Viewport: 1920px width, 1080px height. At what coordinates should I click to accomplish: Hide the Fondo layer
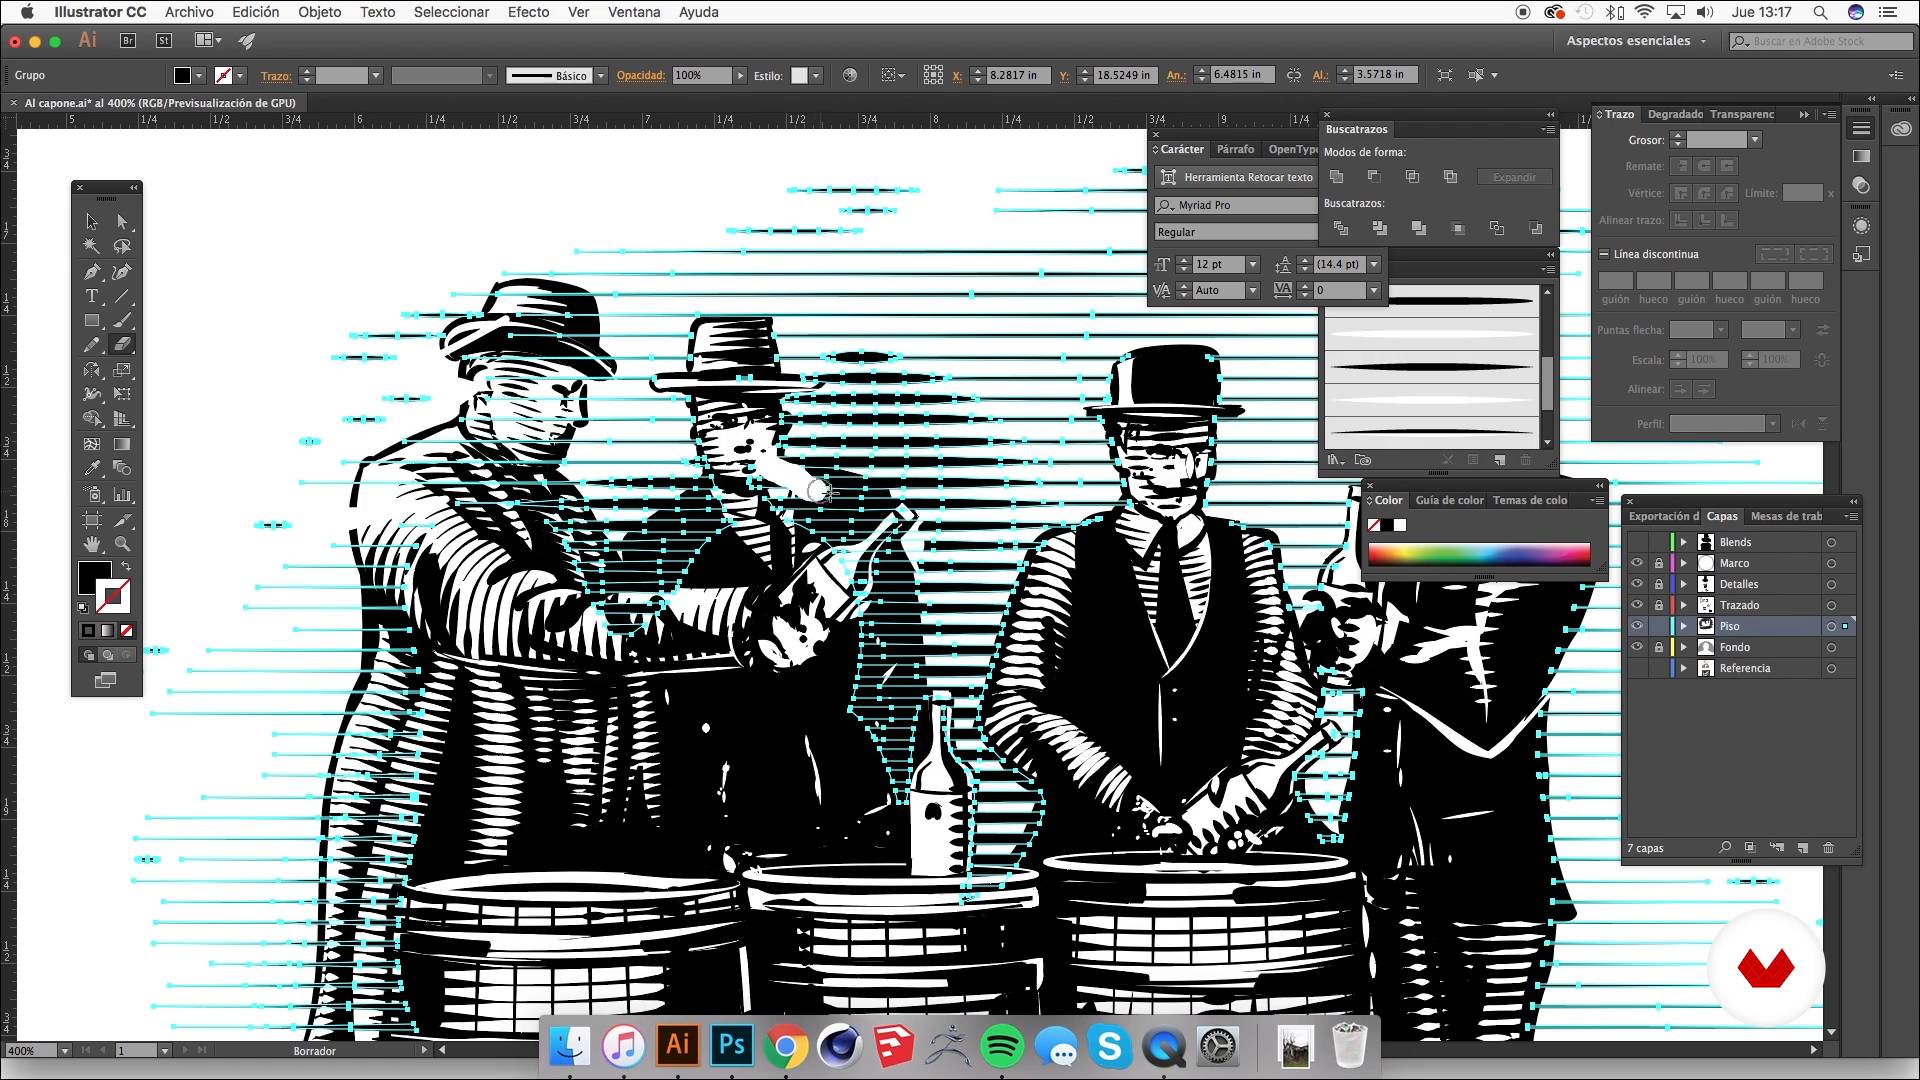point(1637,647)
